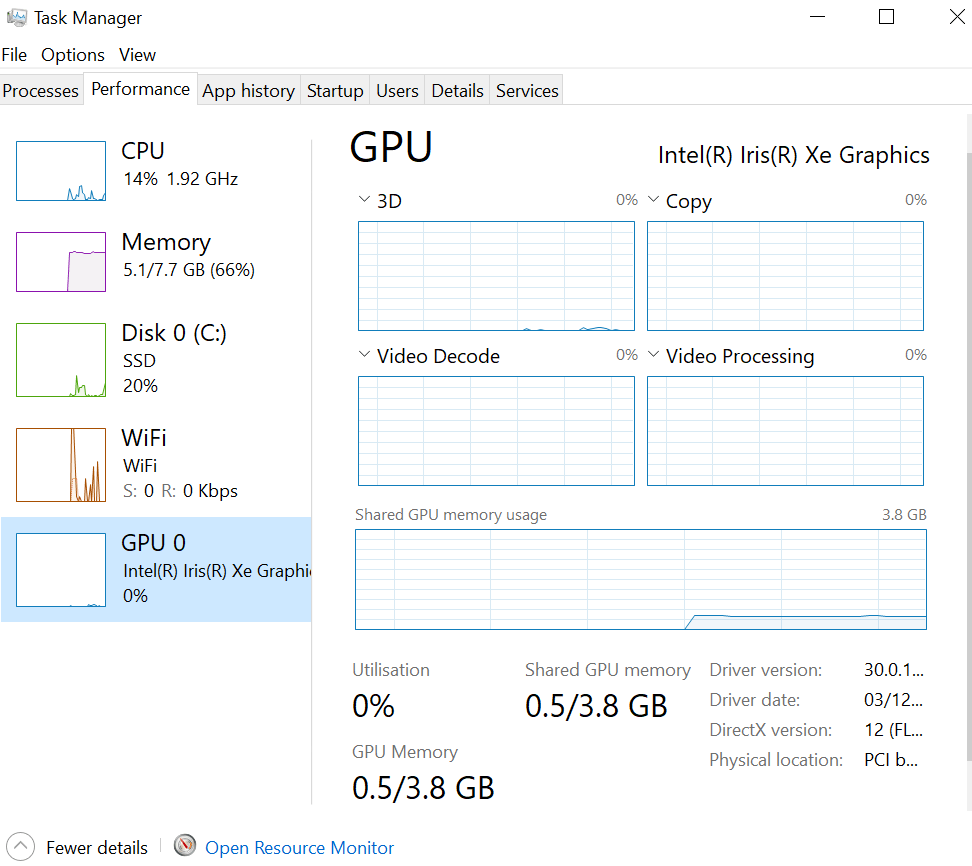Maximize the Task Manager window
This screenshot has height=866, width=972.
pyautogui.click(x=886, y=17)
